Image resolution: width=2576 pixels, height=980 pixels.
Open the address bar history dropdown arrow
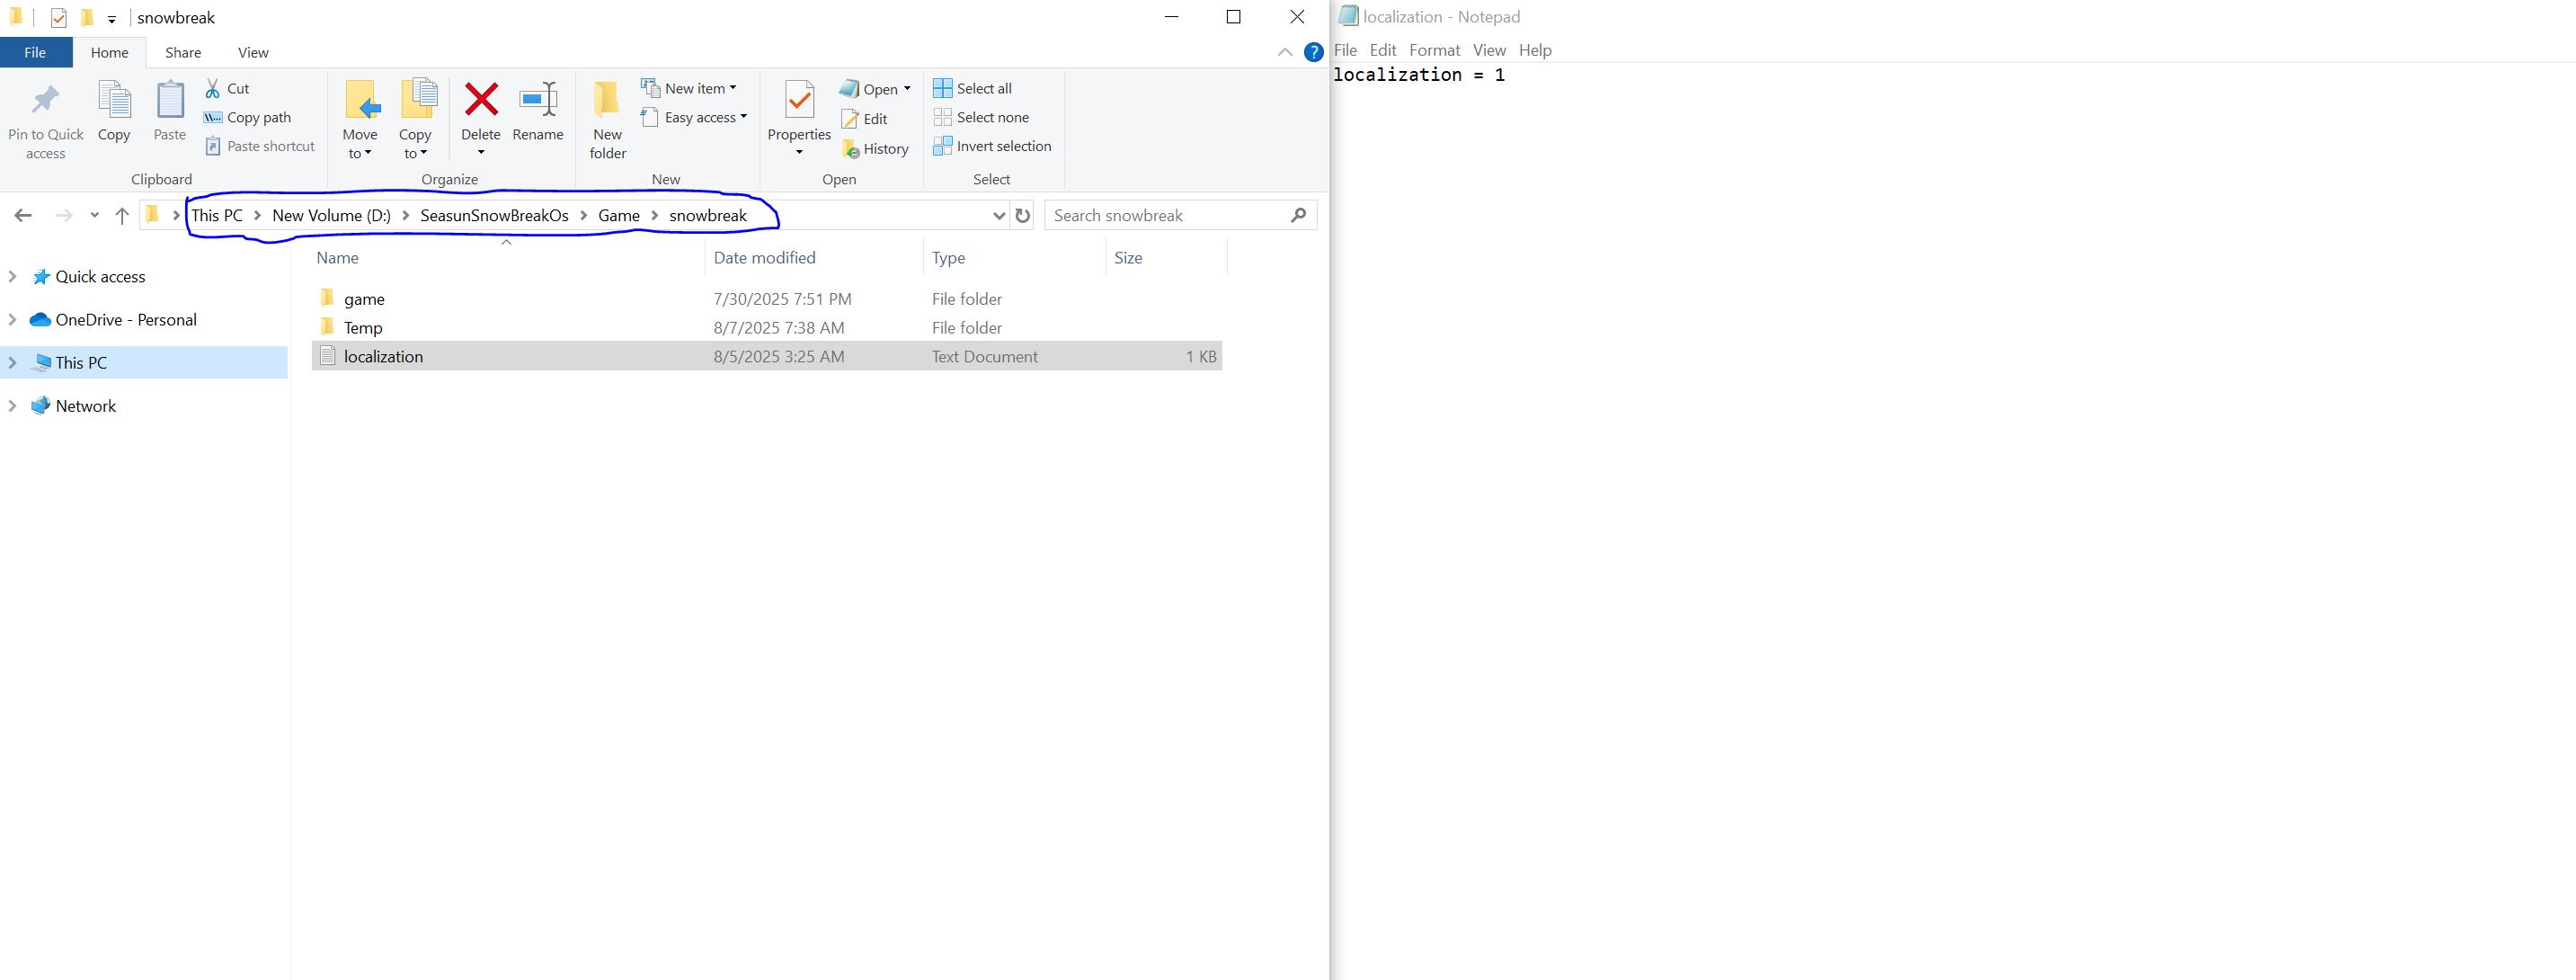[998, 215]
